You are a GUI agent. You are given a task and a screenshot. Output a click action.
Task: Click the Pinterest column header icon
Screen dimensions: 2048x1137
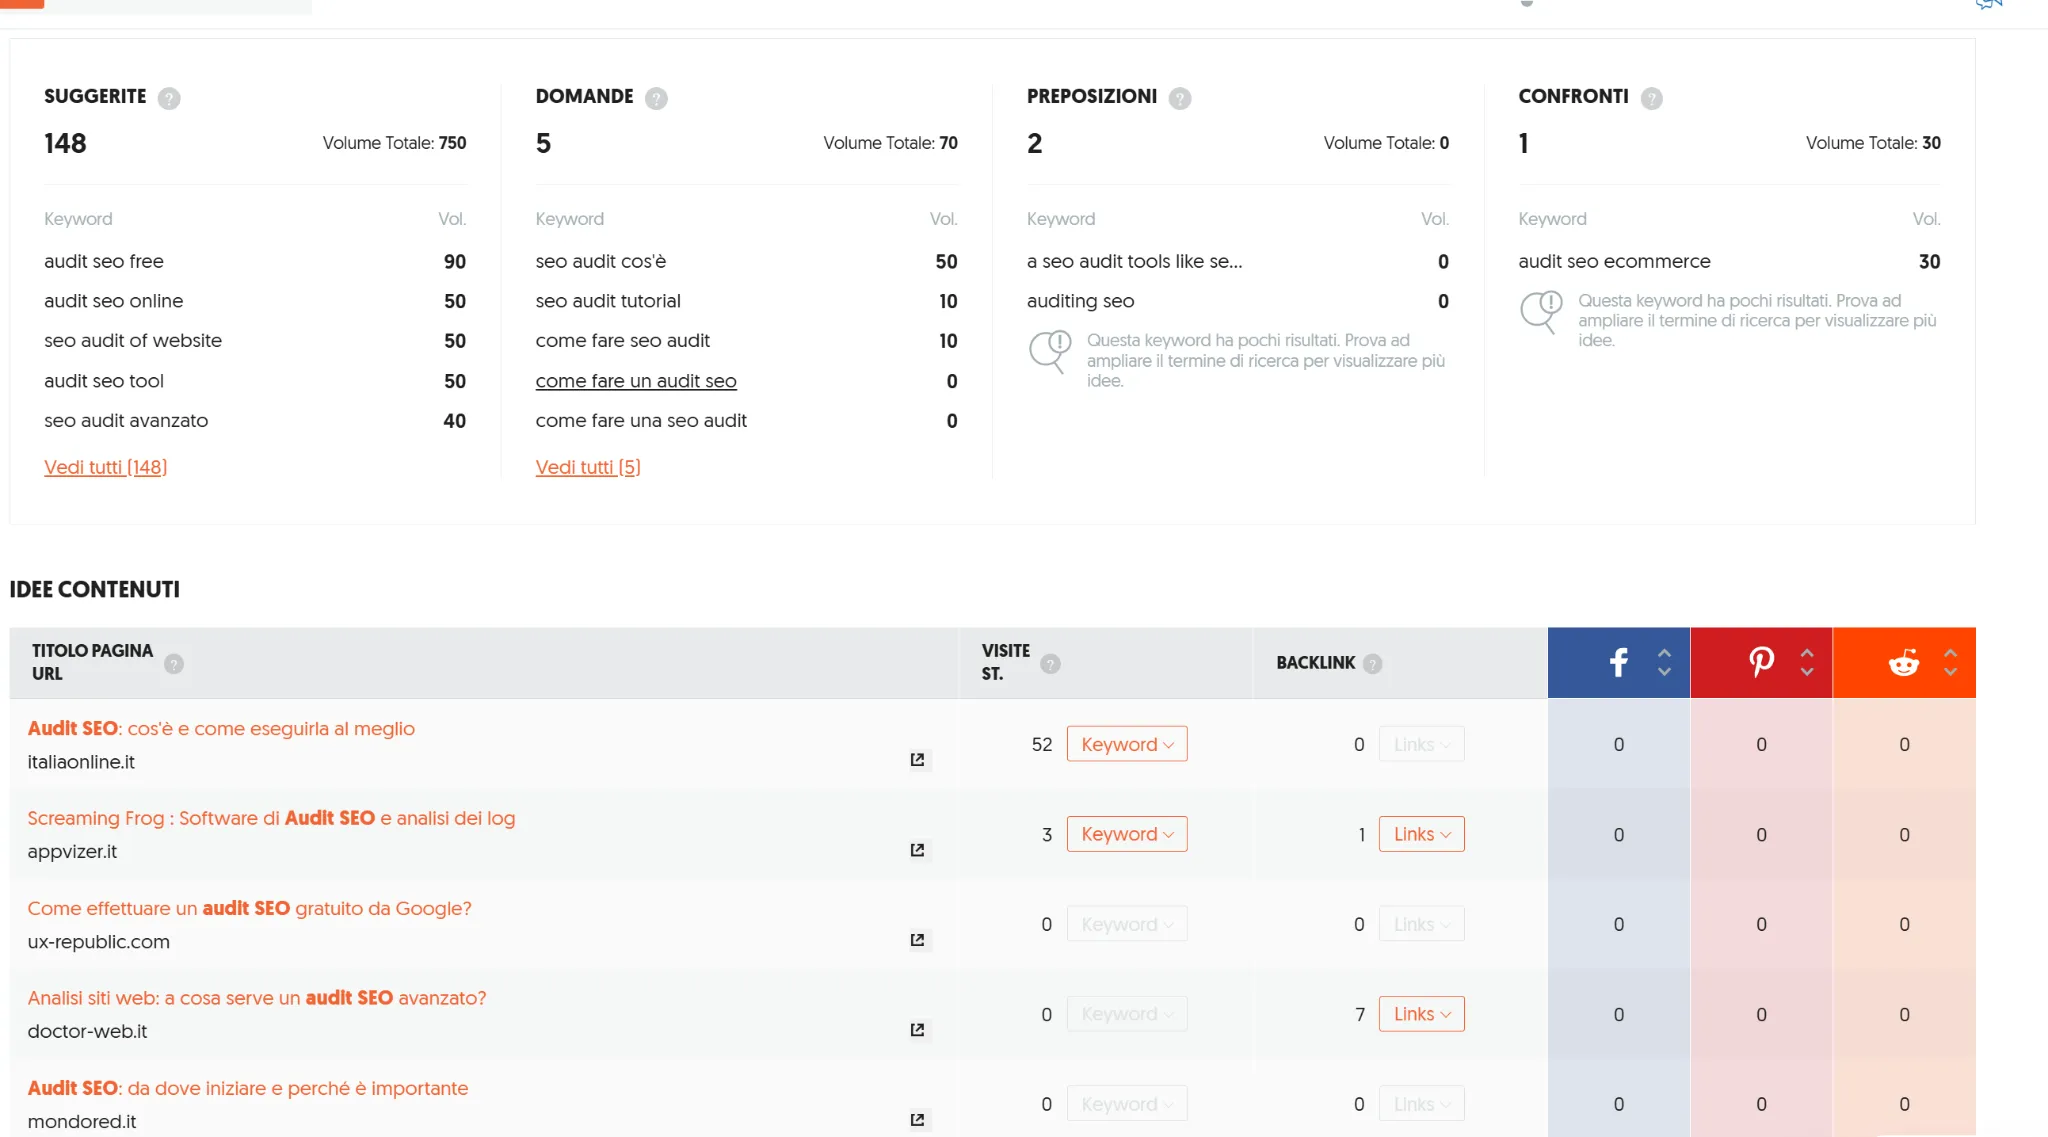(1762, 662)
